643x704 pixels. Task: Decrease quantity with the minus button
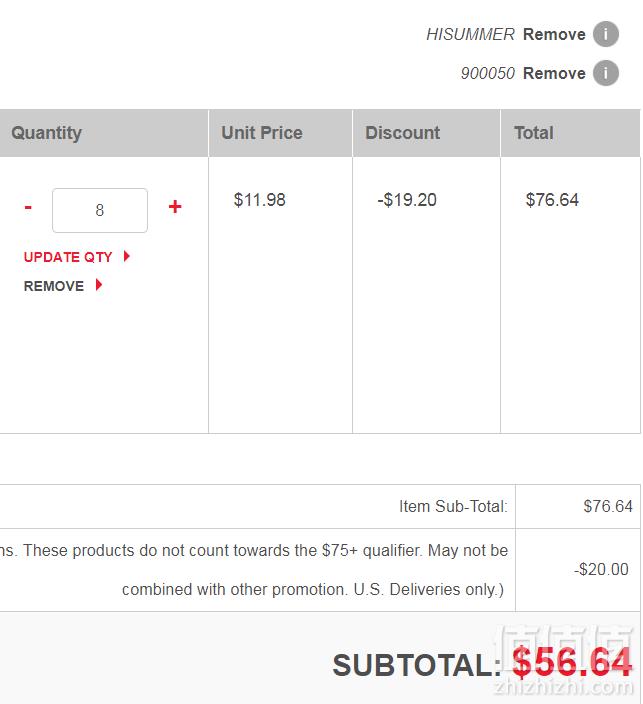[28, 207]
